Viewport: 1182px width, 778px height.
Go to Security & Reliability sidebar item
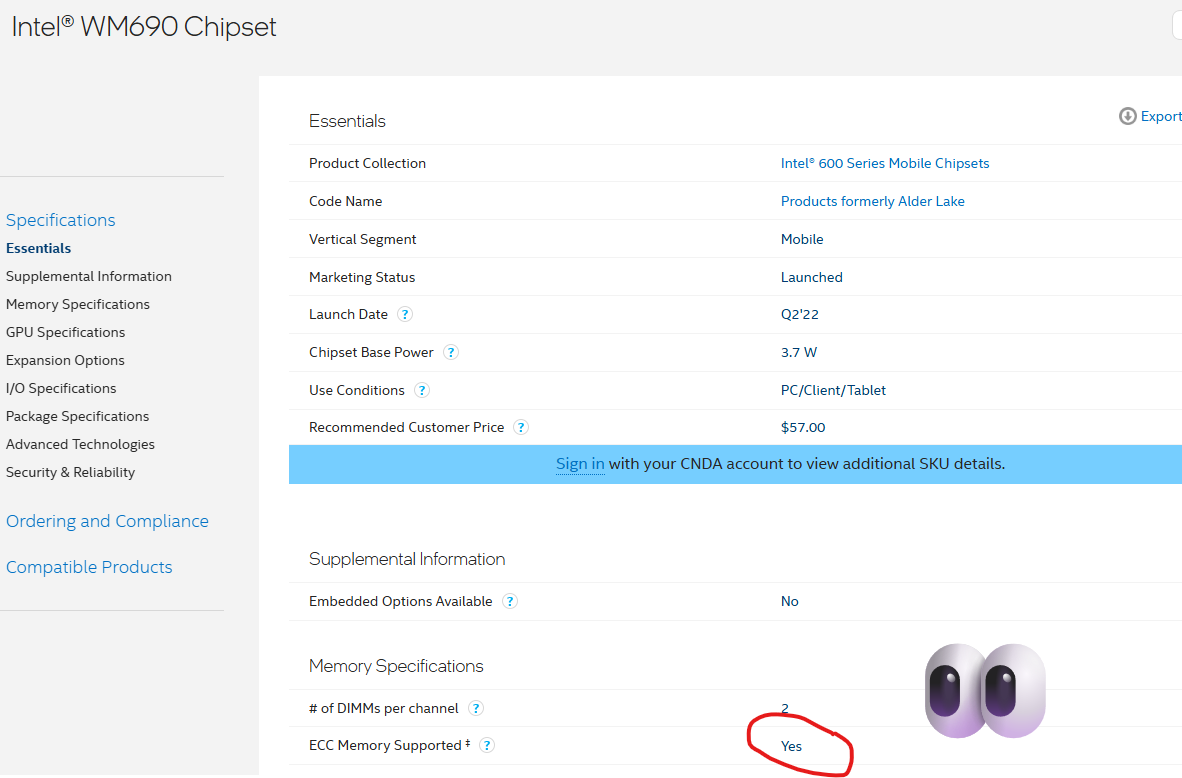pyautogui.click(x=70, y=472)
